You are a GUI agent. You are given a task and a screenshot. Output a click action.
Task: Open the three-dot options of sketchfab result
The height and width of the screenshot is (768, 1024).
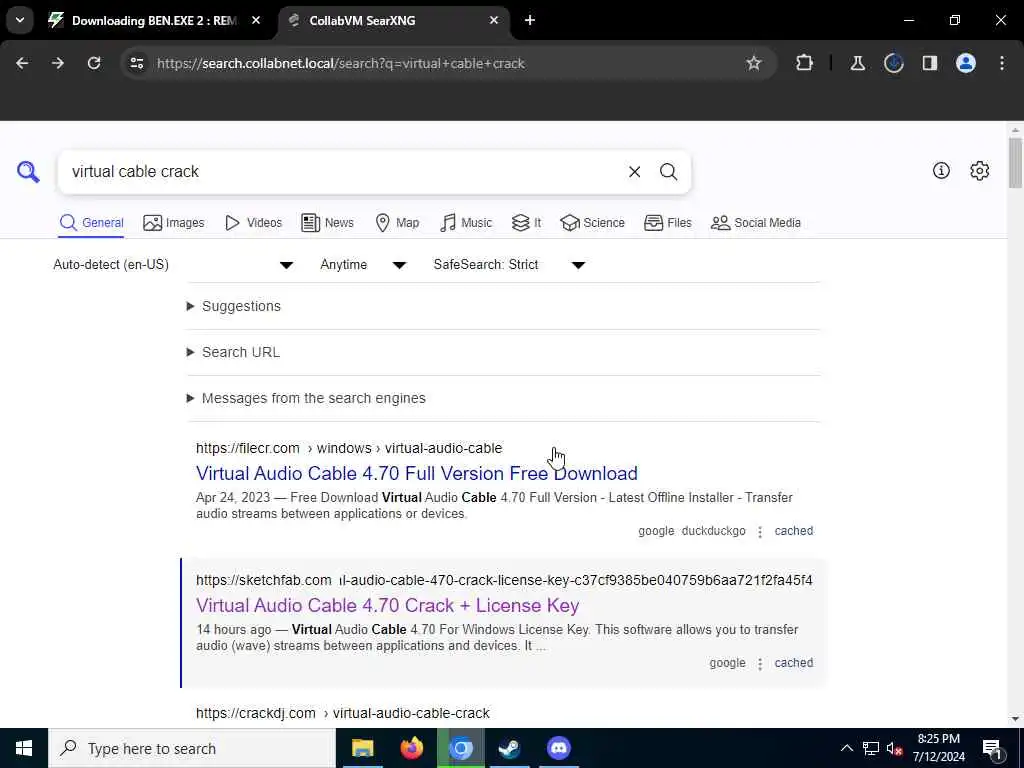pos(760,664)
